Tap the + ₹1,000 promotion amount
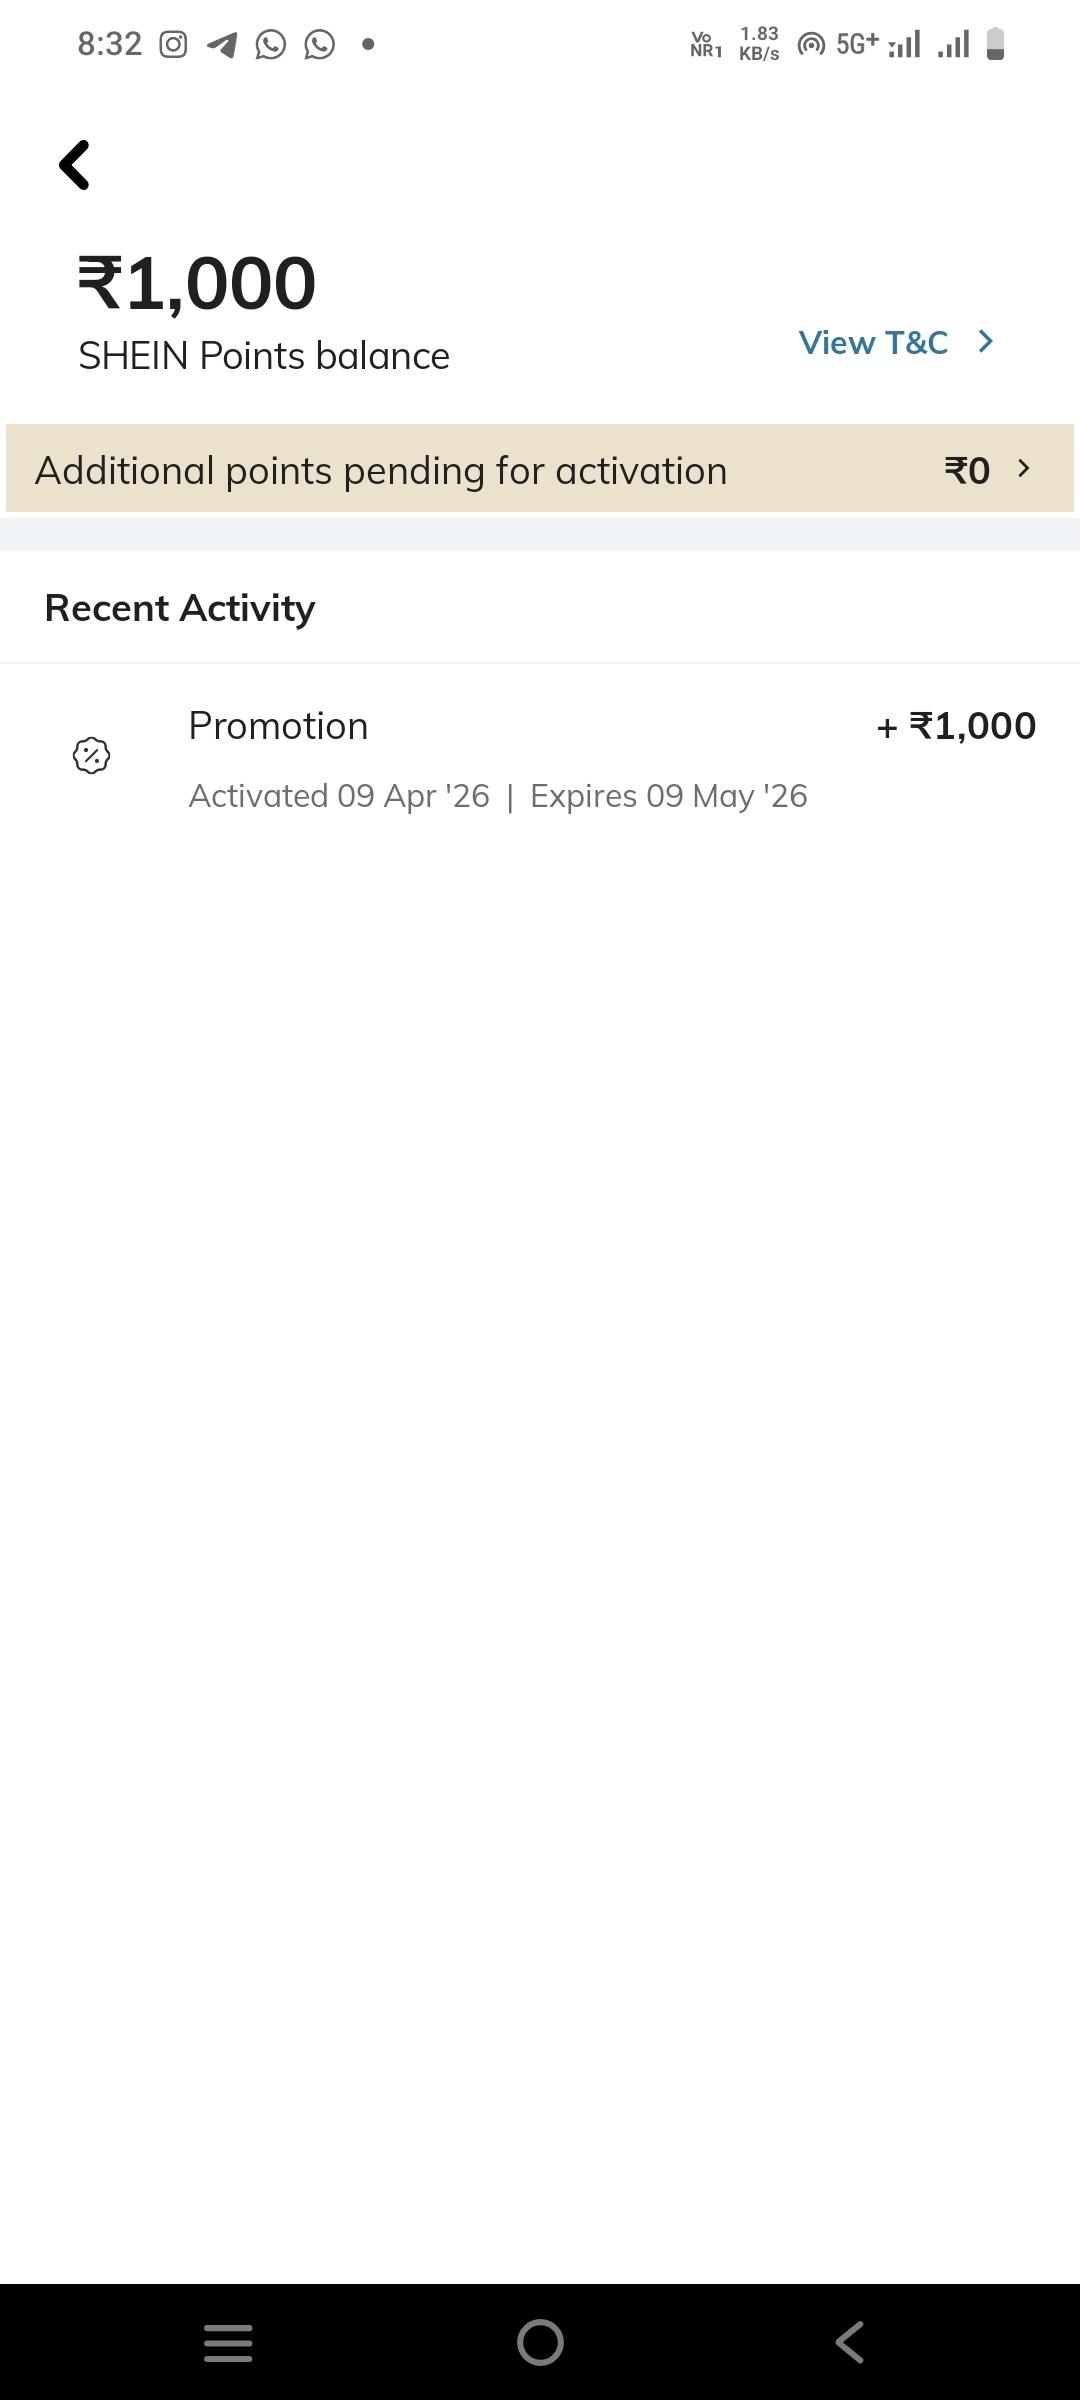Image resolution: width=1080 pixels, height=2400 pixels. [956, 726]
